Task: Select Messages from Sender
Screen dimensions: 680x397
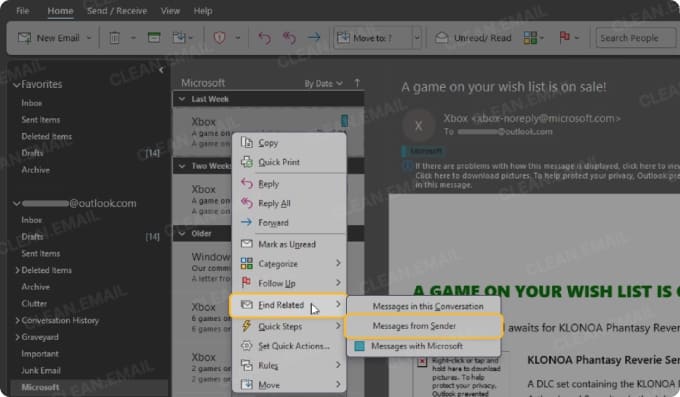Action: coord(424,326)
